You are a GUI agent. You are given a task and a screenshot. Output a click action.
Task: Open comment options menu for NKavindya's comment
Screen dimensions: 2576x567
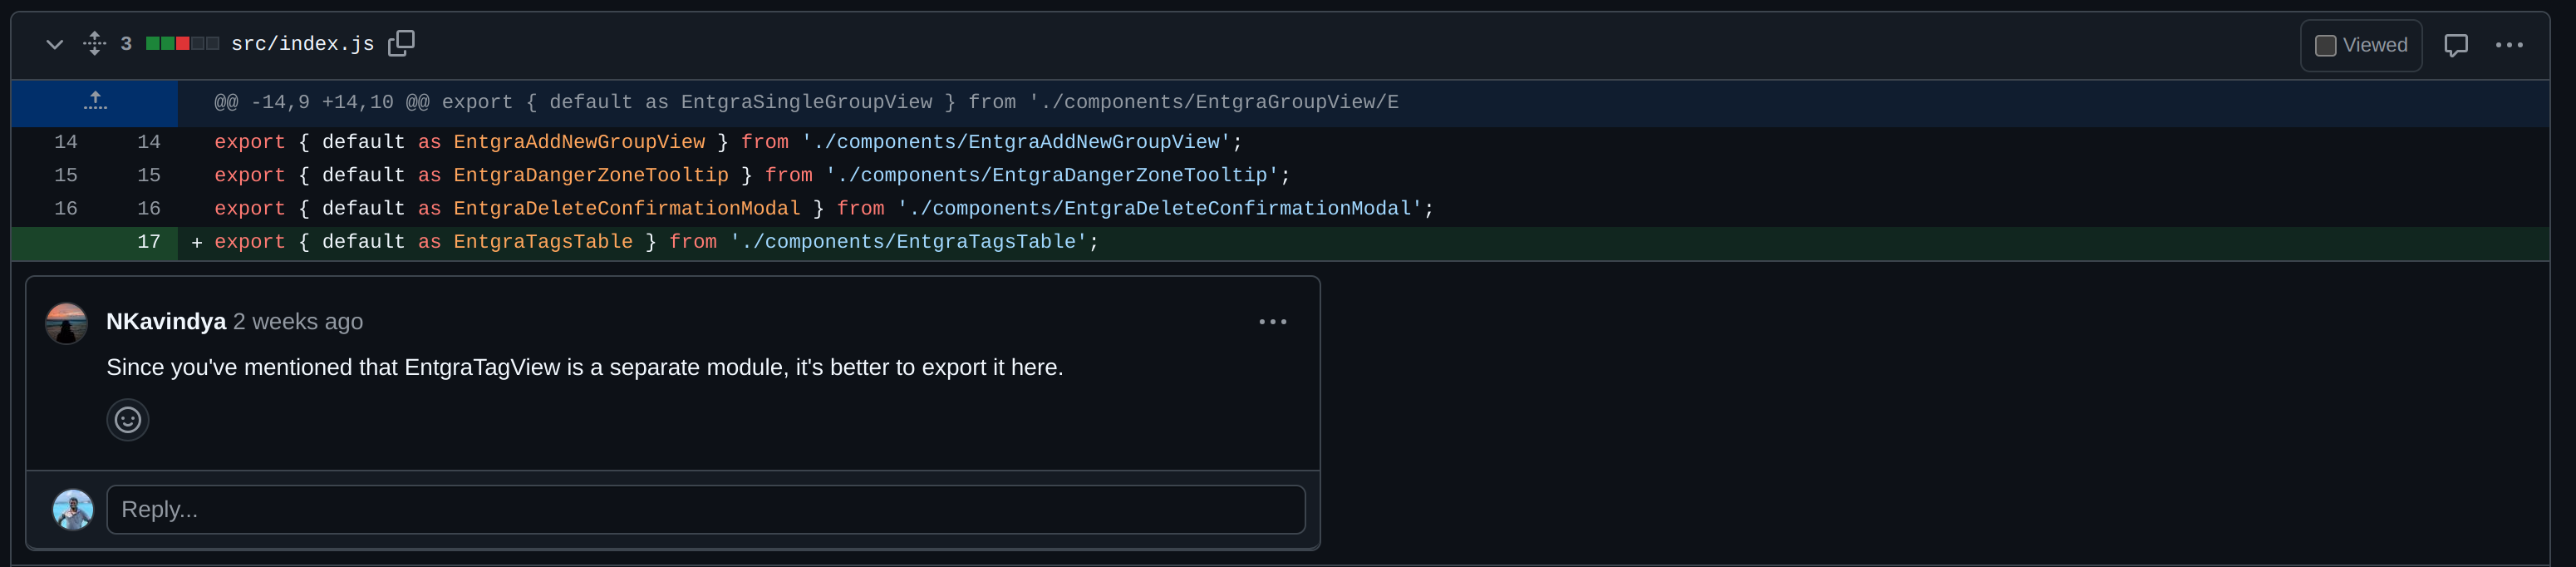[x=1272, y=322]
